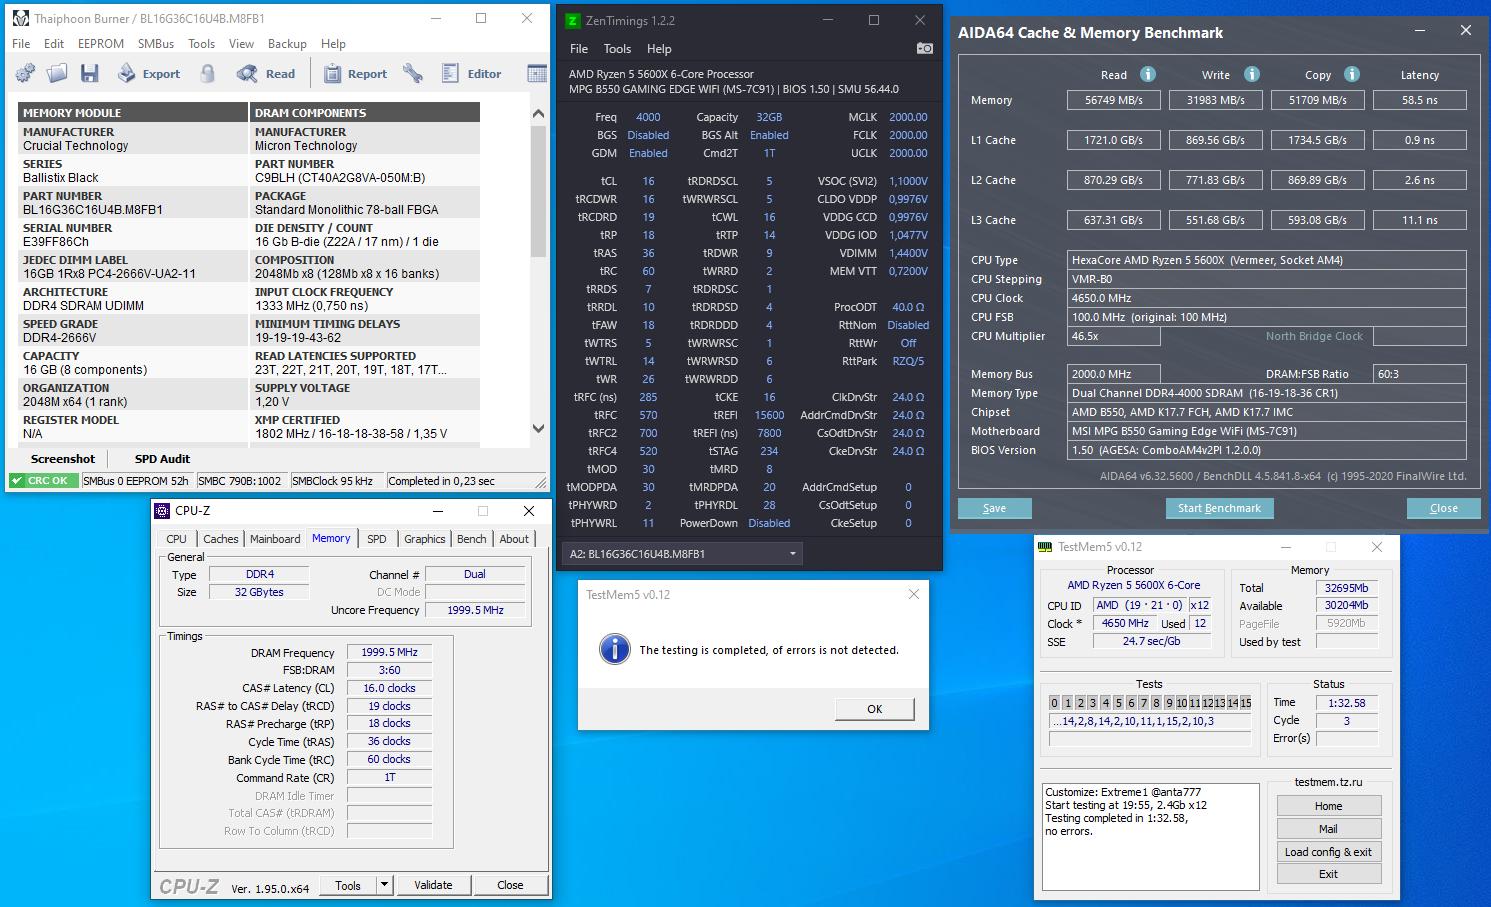
Task: Open the Backup menu in Thaiphoon Burner
Action: click(287, 44)
